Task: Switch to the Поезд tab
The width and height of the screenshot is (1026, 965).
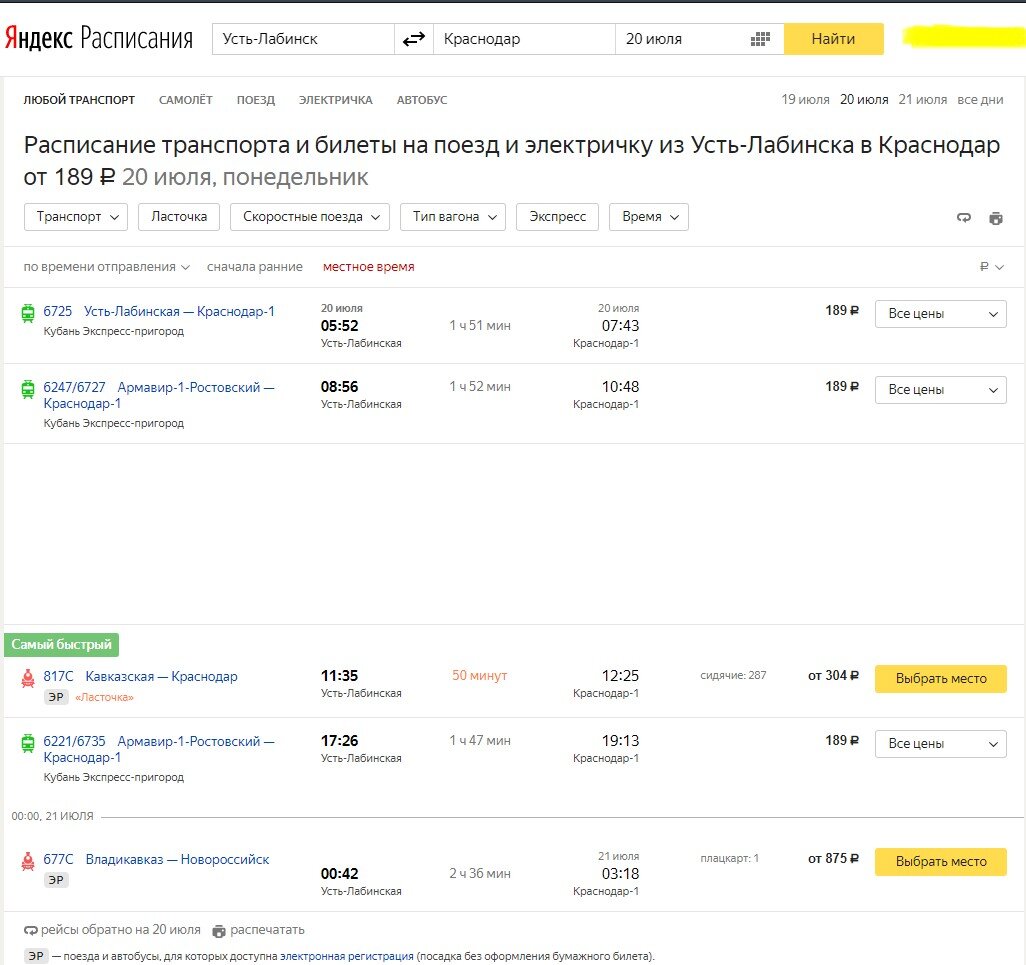Action: coord(256,100)
